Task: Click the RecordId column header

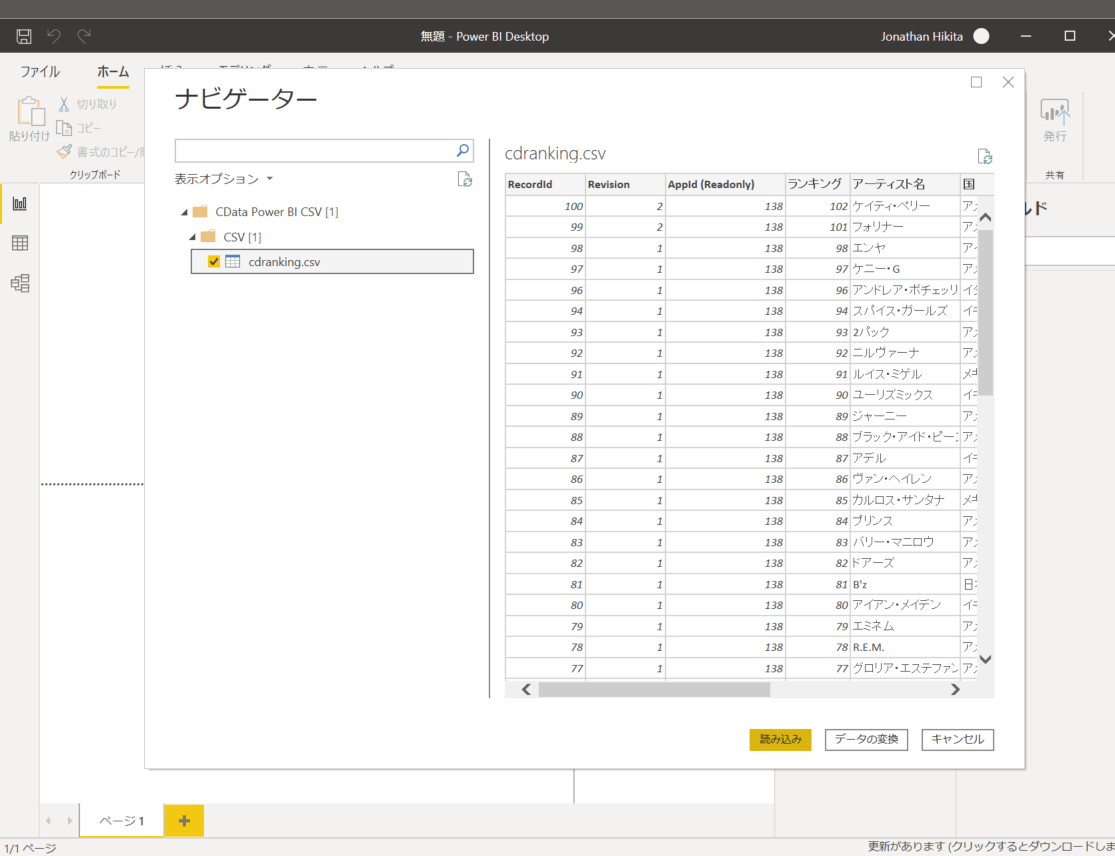Action: 545,184
